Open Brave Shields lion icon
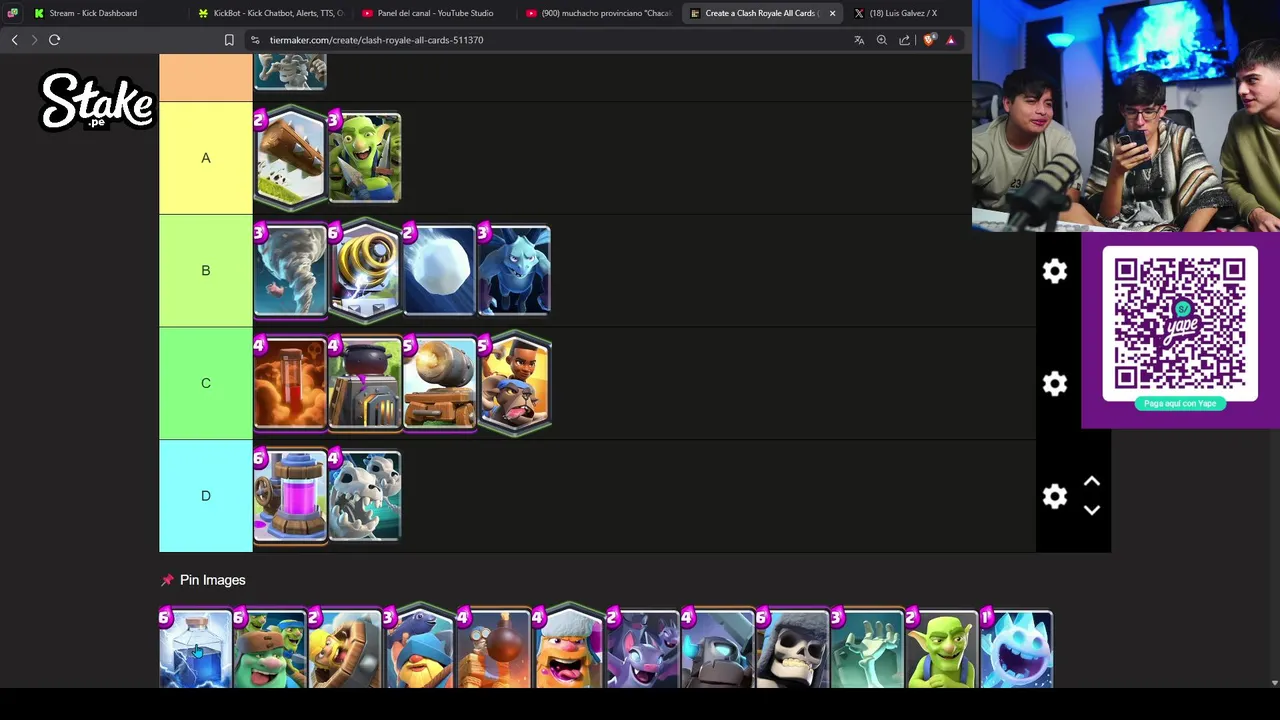The width and height of the screenshot is (1280, 720). pos(930,40)
